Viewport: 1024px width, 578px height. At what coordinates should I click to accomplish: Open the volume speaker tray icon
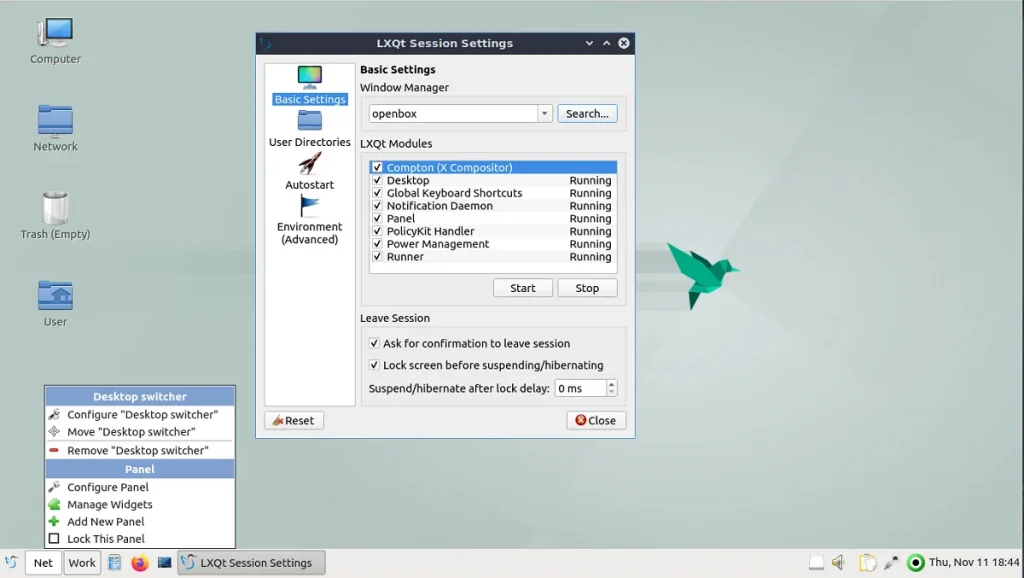click(839, 562)
